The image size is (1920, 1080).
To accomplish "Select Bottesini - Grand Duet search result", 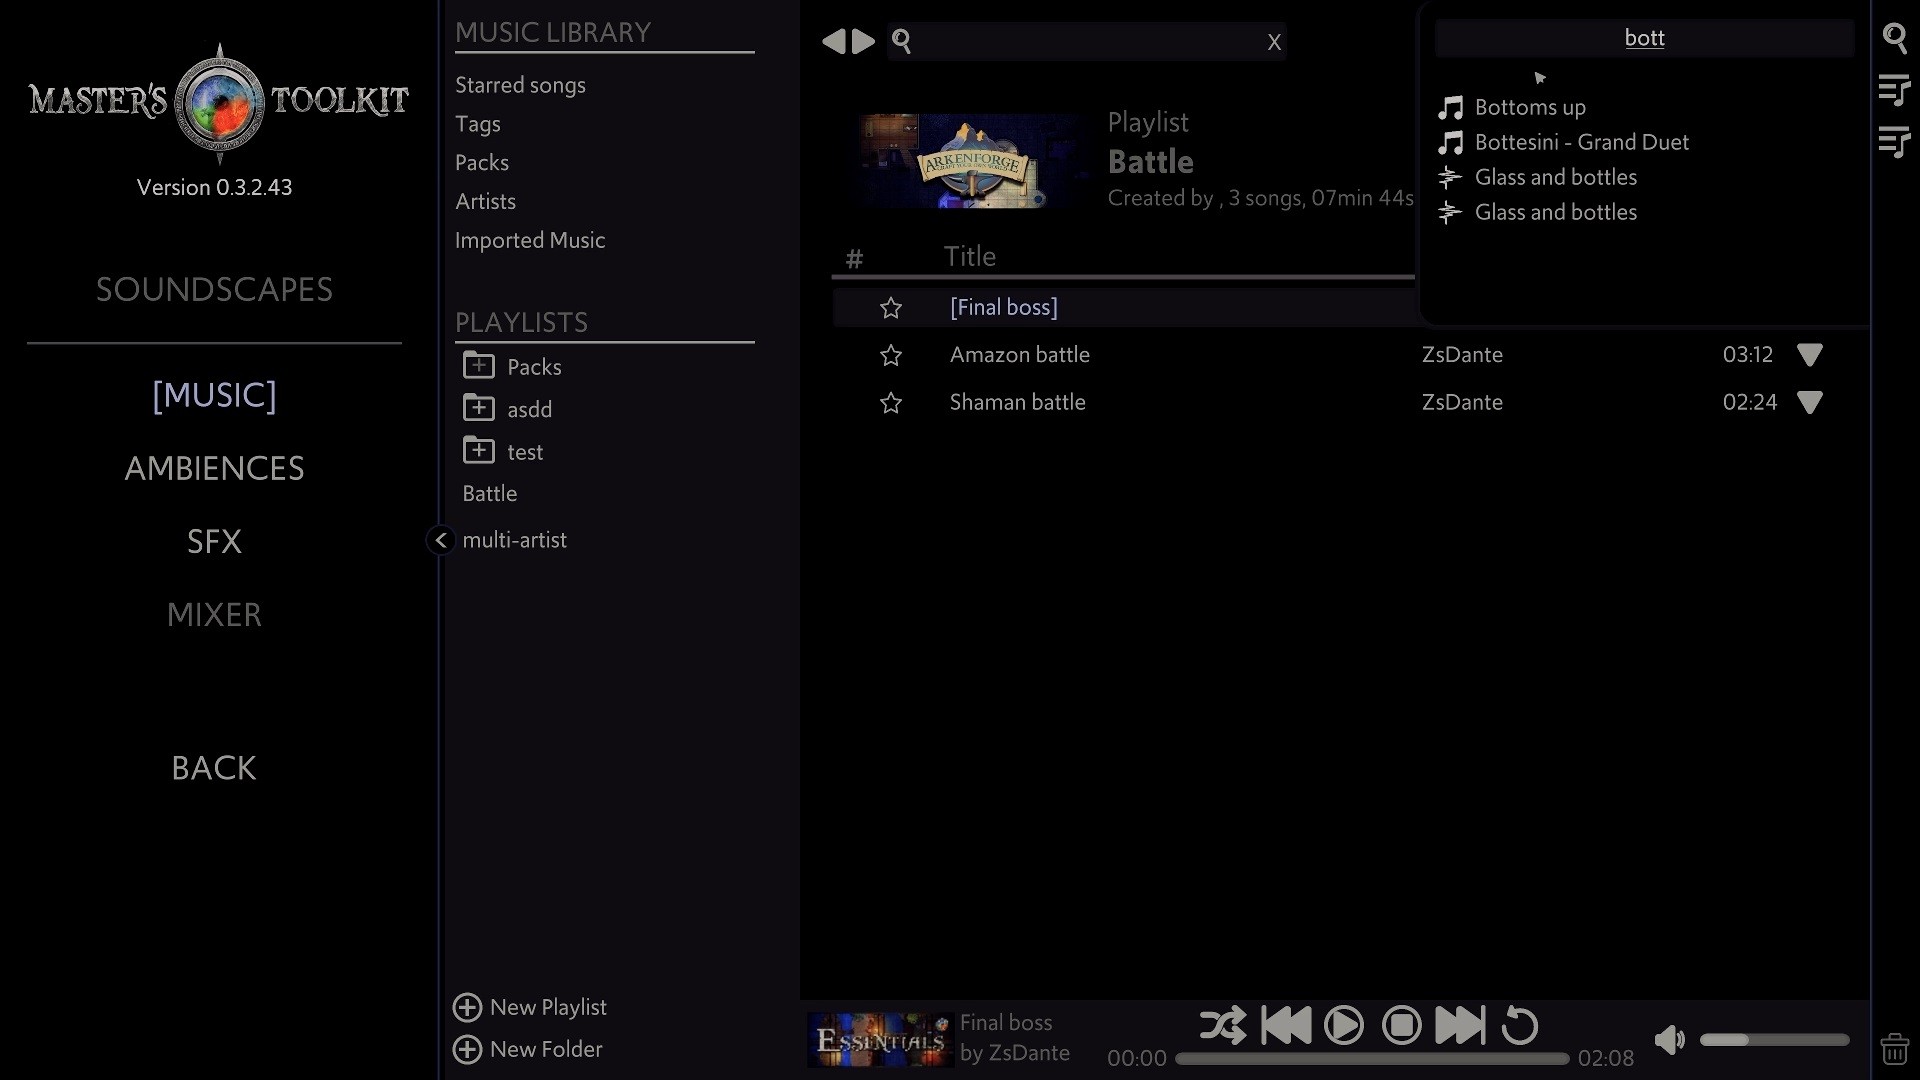I will pyautogui.click(x=1581, y=142).
